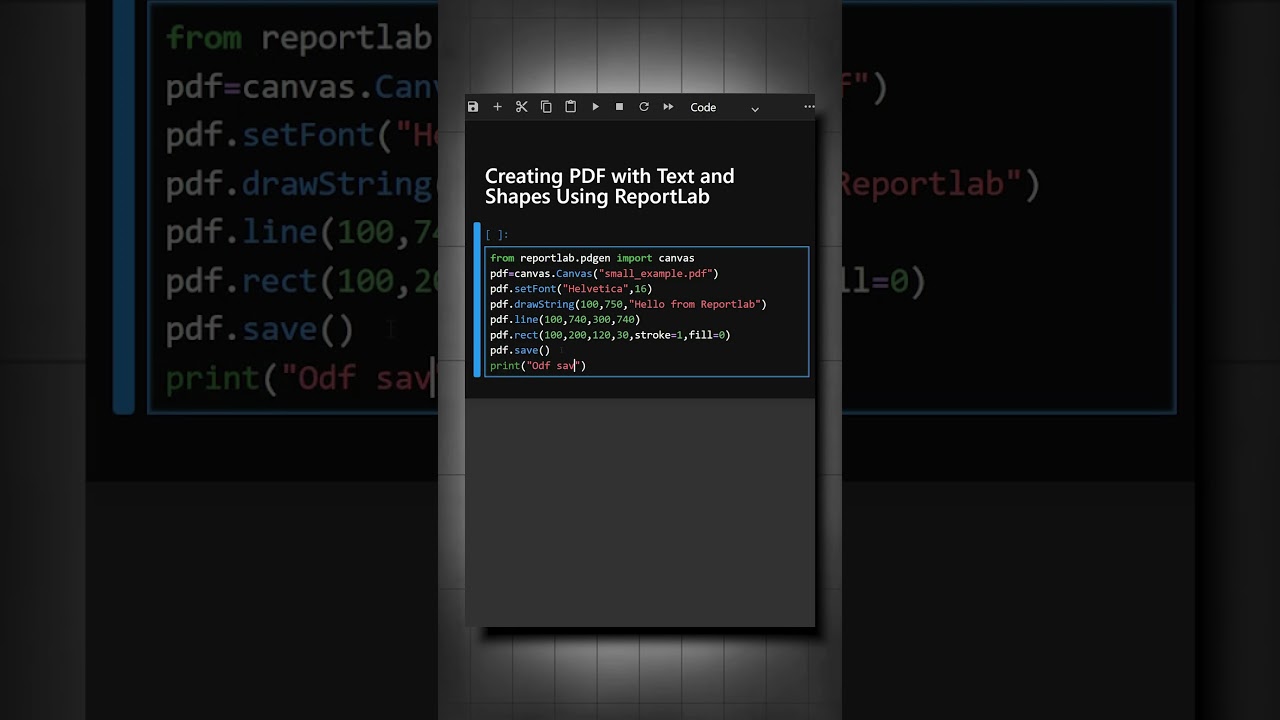Restart the kernel
The width and height of the screenshot is (1280, 720).
(644, 107)
